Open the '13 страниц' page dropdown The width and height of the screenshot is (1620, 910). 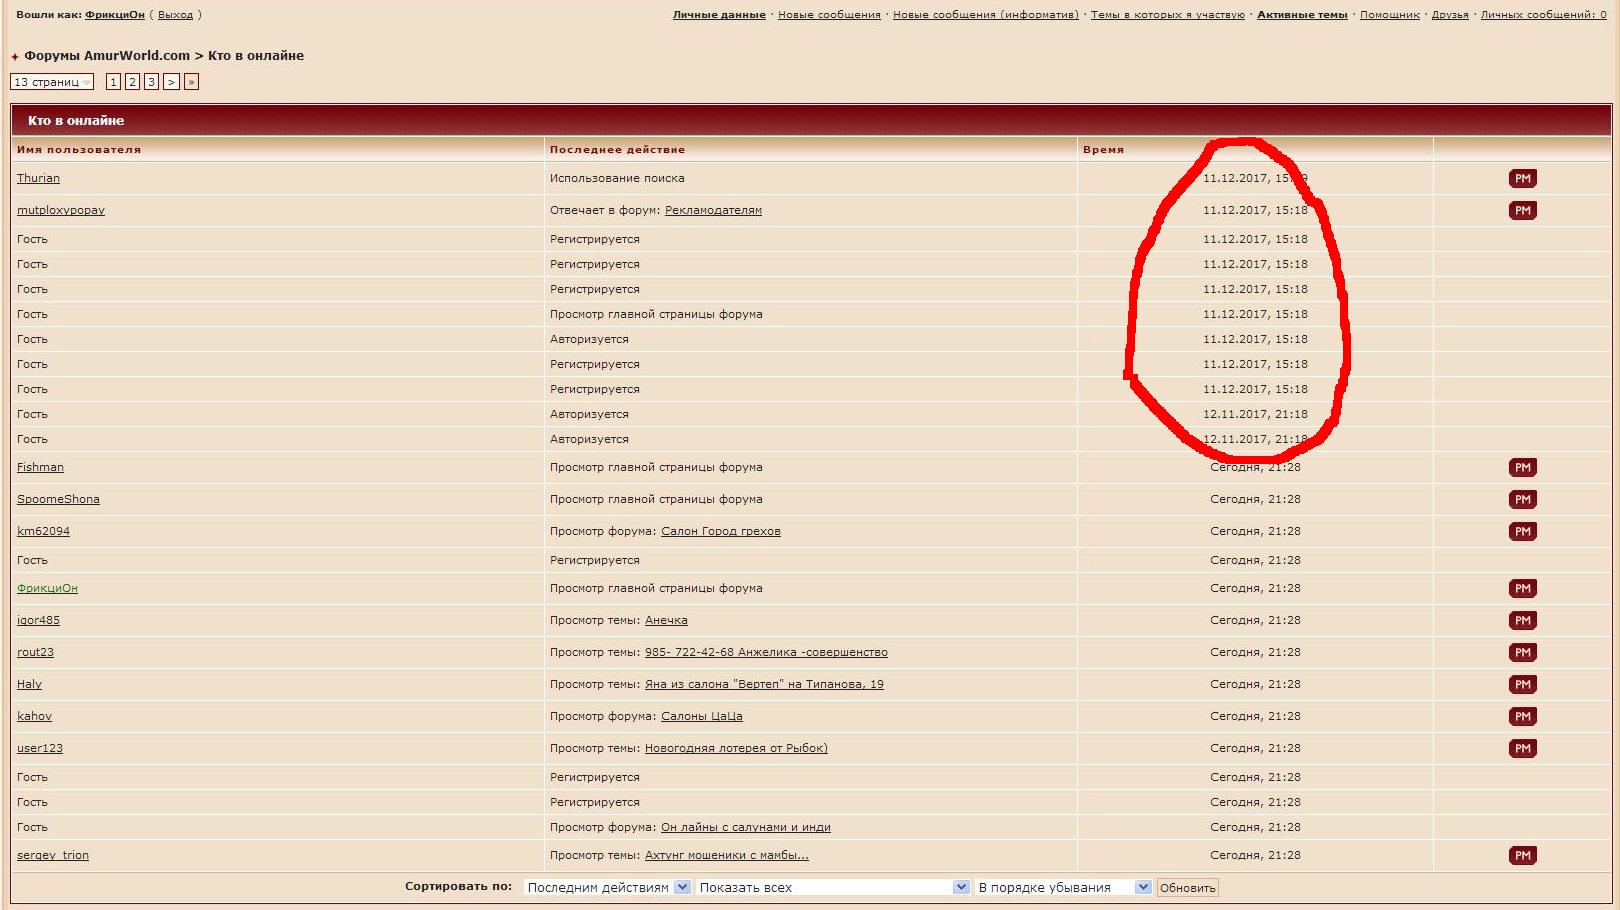pos(52,82)
